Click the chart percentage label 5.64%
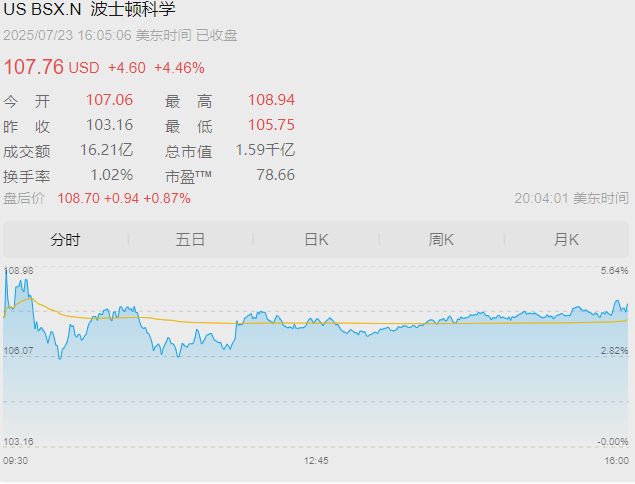This screenshot has width=635, height=484. tap(614, 271)
